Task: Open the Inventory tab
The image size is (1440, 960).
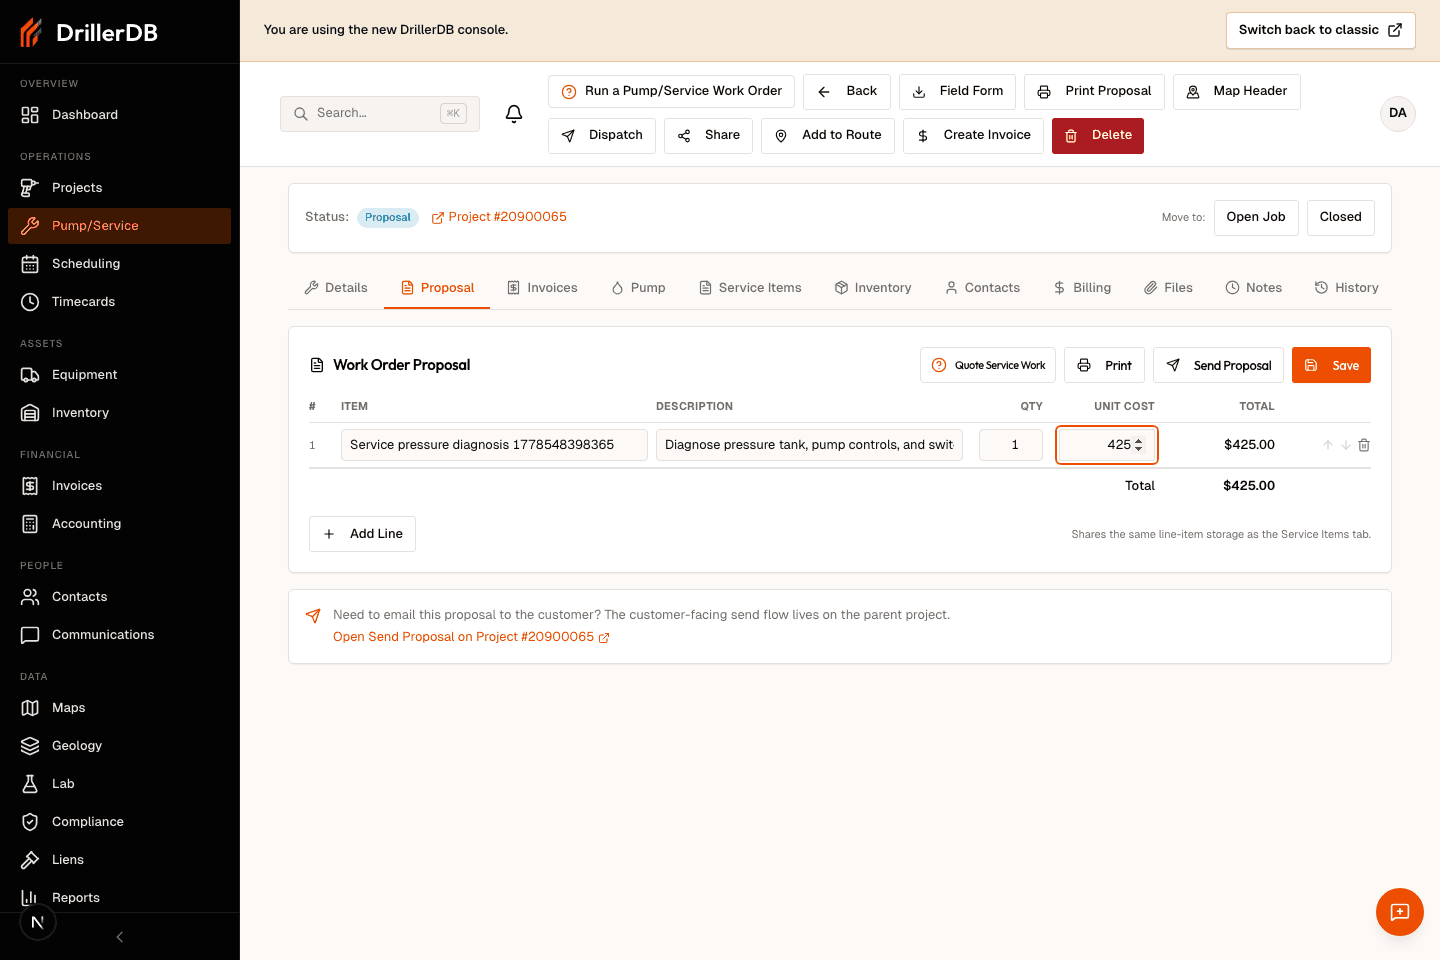Action: click(x=873, y=288)
